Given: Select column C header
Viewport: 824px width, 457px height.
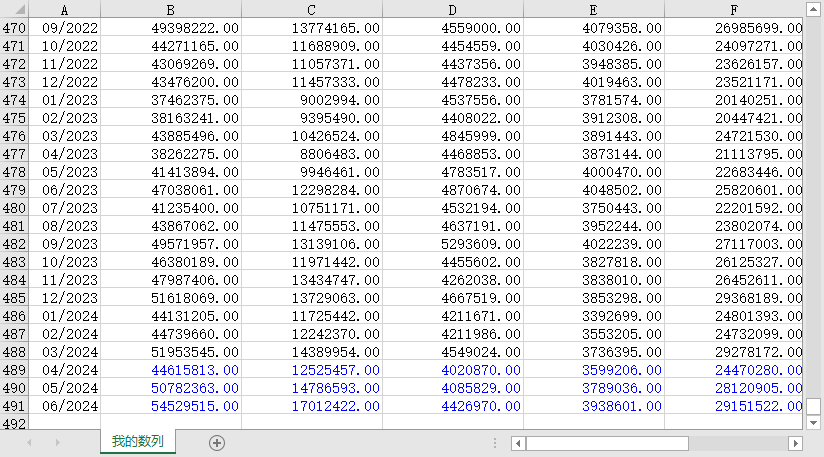Looking at the screenshot, I should point(312,9).
